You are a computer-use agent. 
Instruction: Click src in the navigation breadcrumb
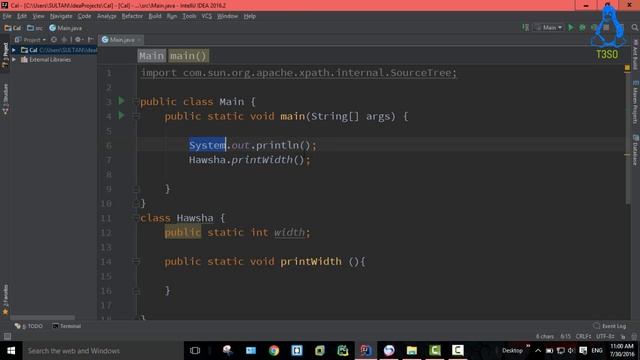(x=35, y=28)
